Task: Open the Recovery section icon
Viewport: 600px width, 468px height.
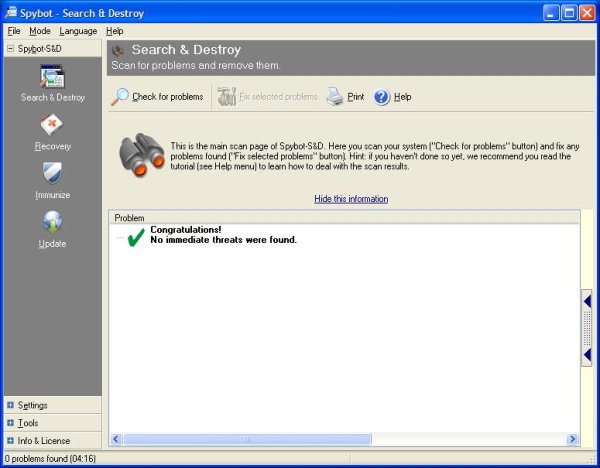Action: 52,126
